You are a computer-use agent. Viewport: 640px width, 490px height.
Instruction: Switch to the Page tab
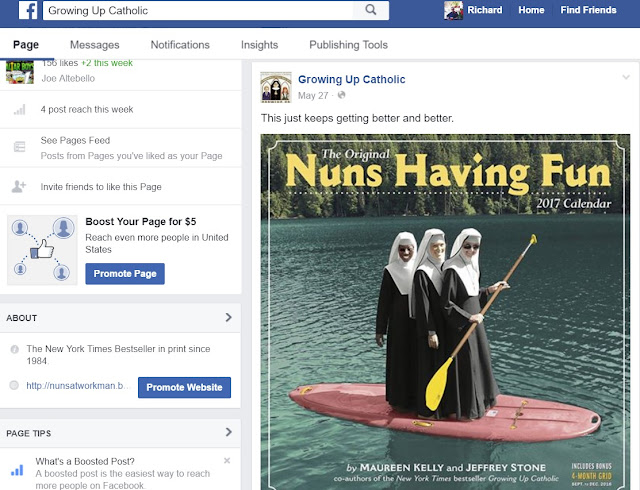(x=26, y=45)
